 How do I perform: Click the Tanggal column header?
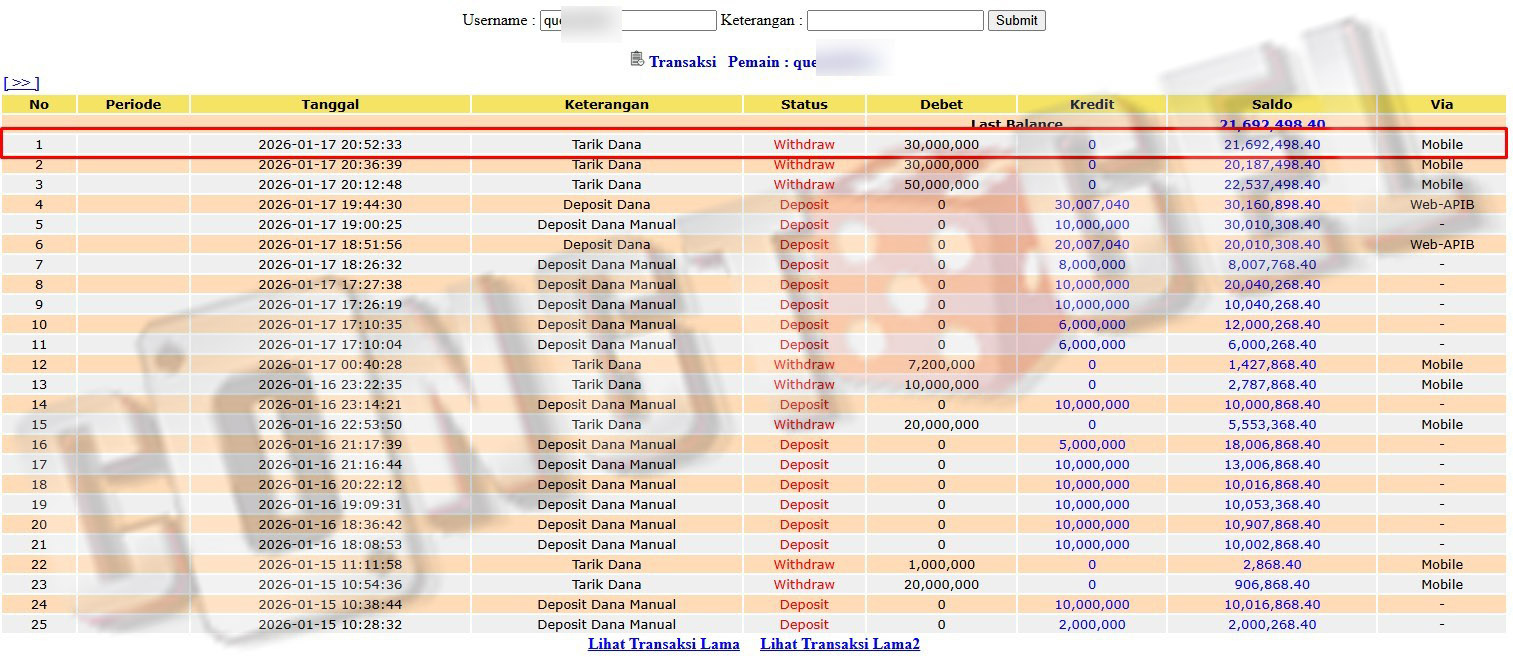330,104
